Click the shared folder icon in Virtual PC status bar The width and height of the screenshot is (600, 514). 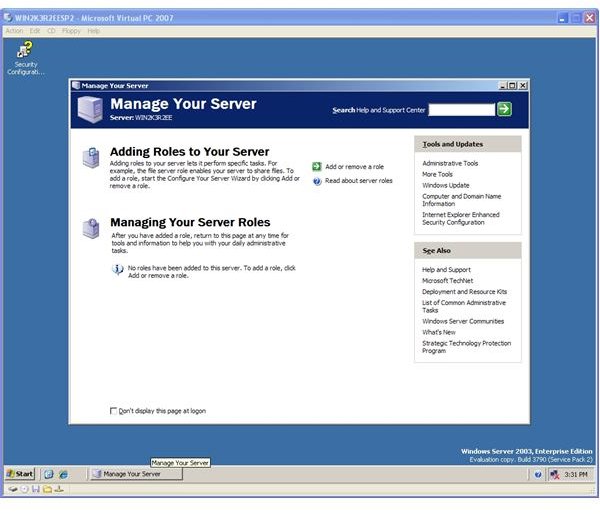pos(47,489)
